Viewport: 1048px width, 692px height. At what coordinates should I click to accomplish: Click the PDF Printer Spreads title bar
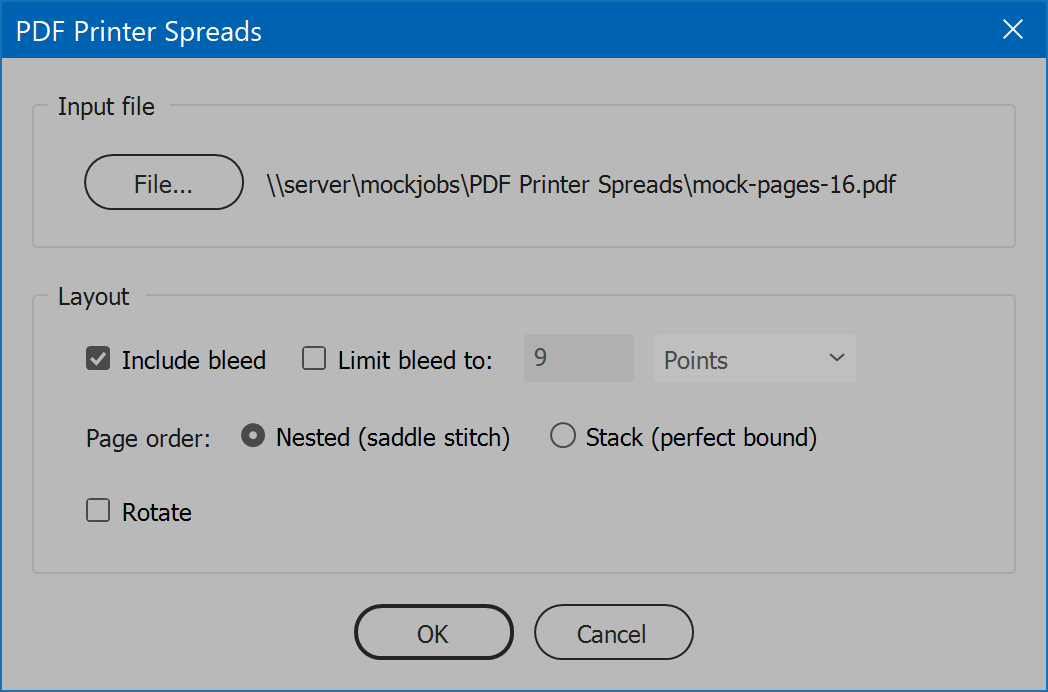tap(500, 30)
